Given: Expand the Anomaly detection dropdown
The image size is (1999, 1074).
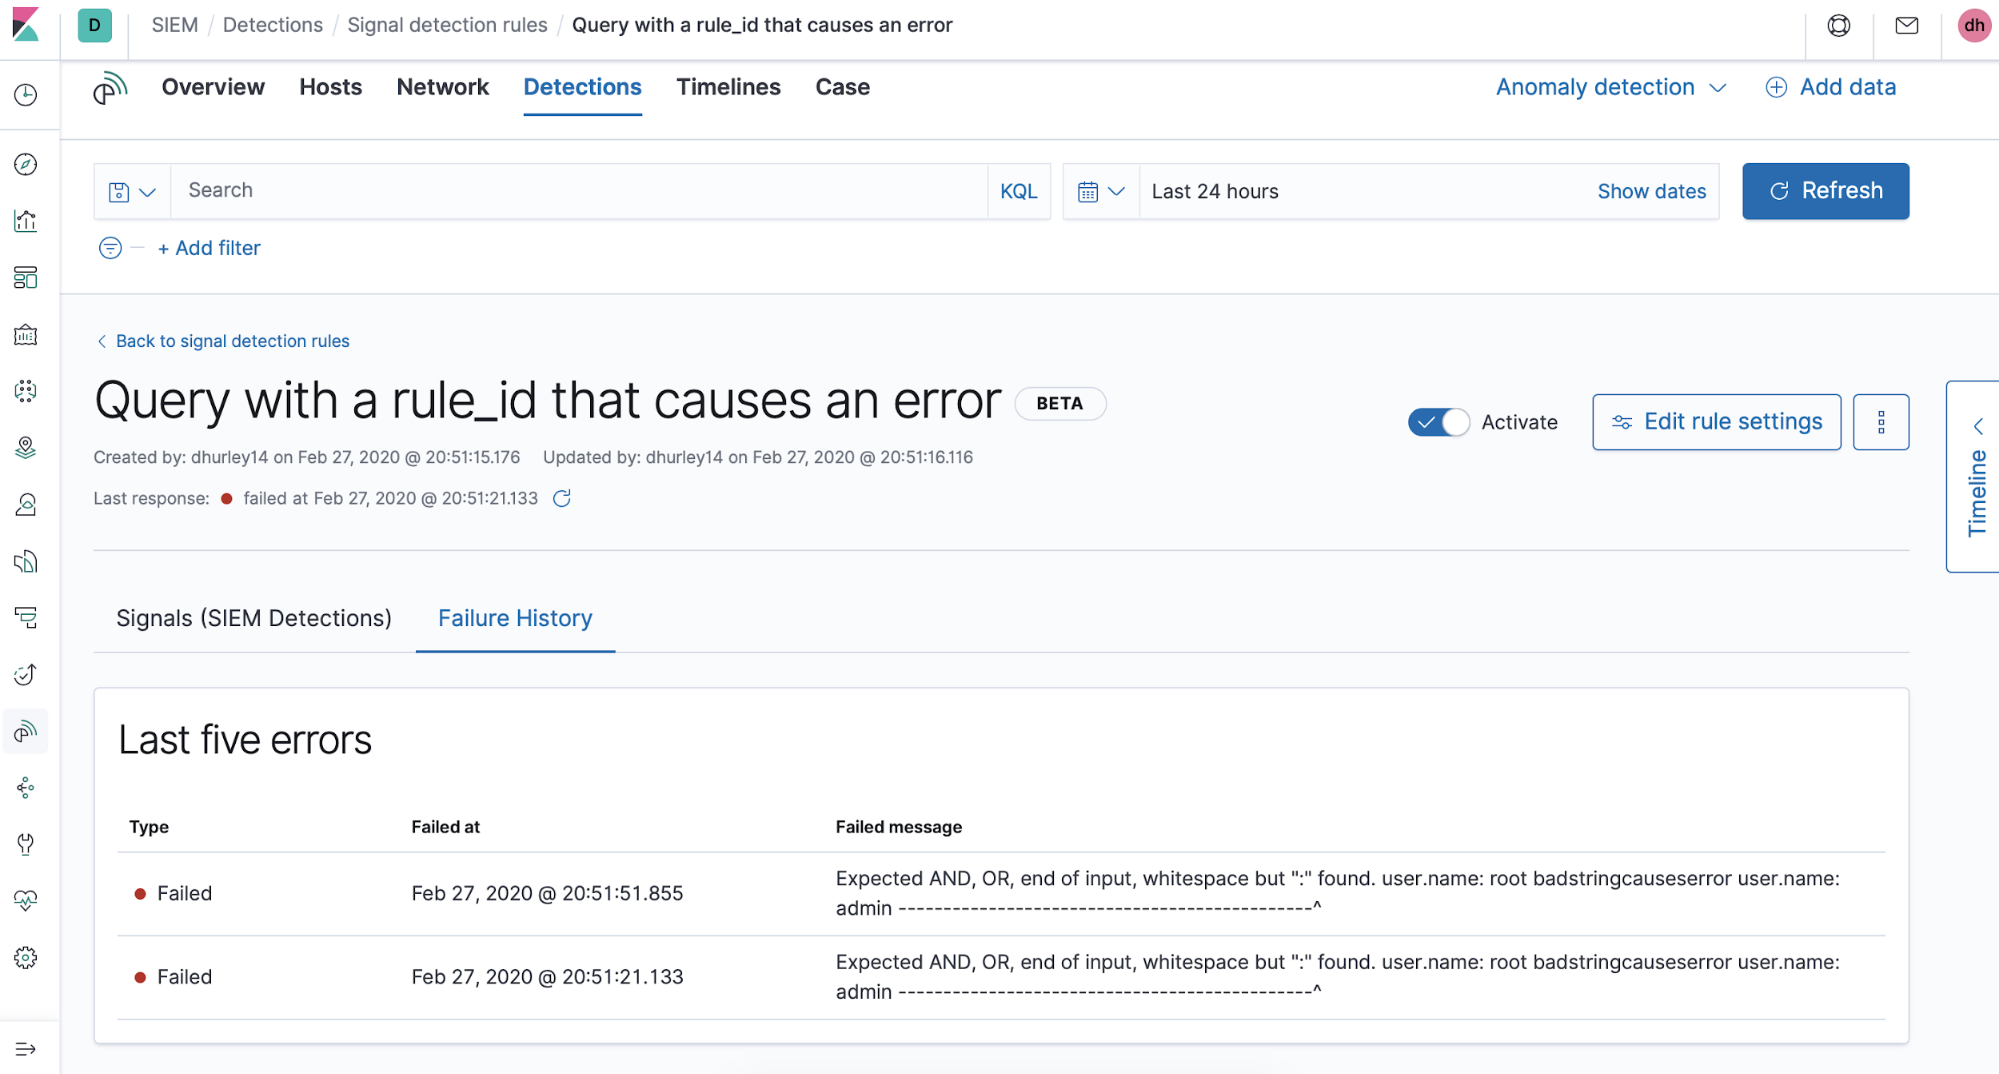Looking at the screenshot, I should (x=1611, y=88).
